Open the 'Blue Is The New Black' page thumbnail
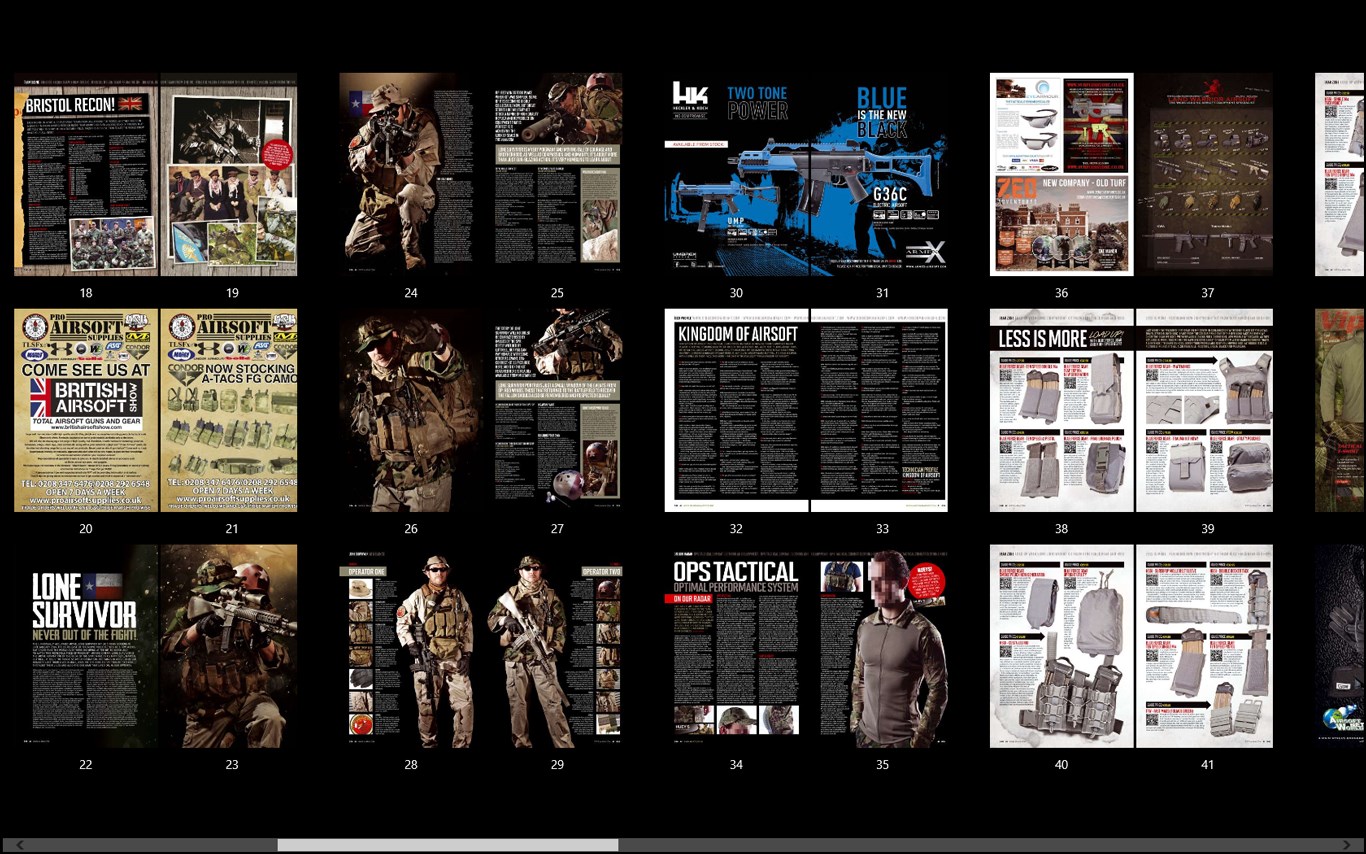This screenshot has width=1366, height=854. [x=879, y=174]
